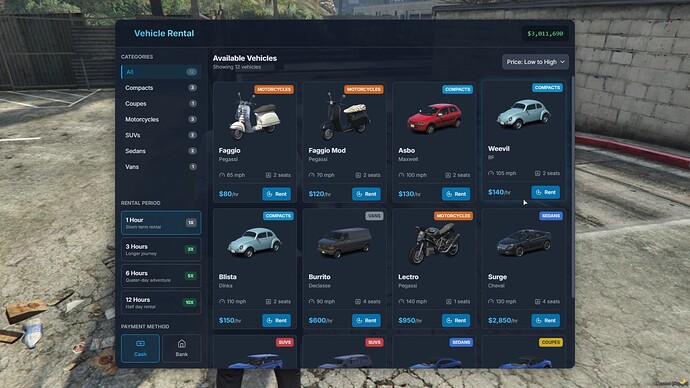Click the Motorcycles tag on Faggio Mod card
The height and width of the screenshot is (388, 690).
click(363, 89)
